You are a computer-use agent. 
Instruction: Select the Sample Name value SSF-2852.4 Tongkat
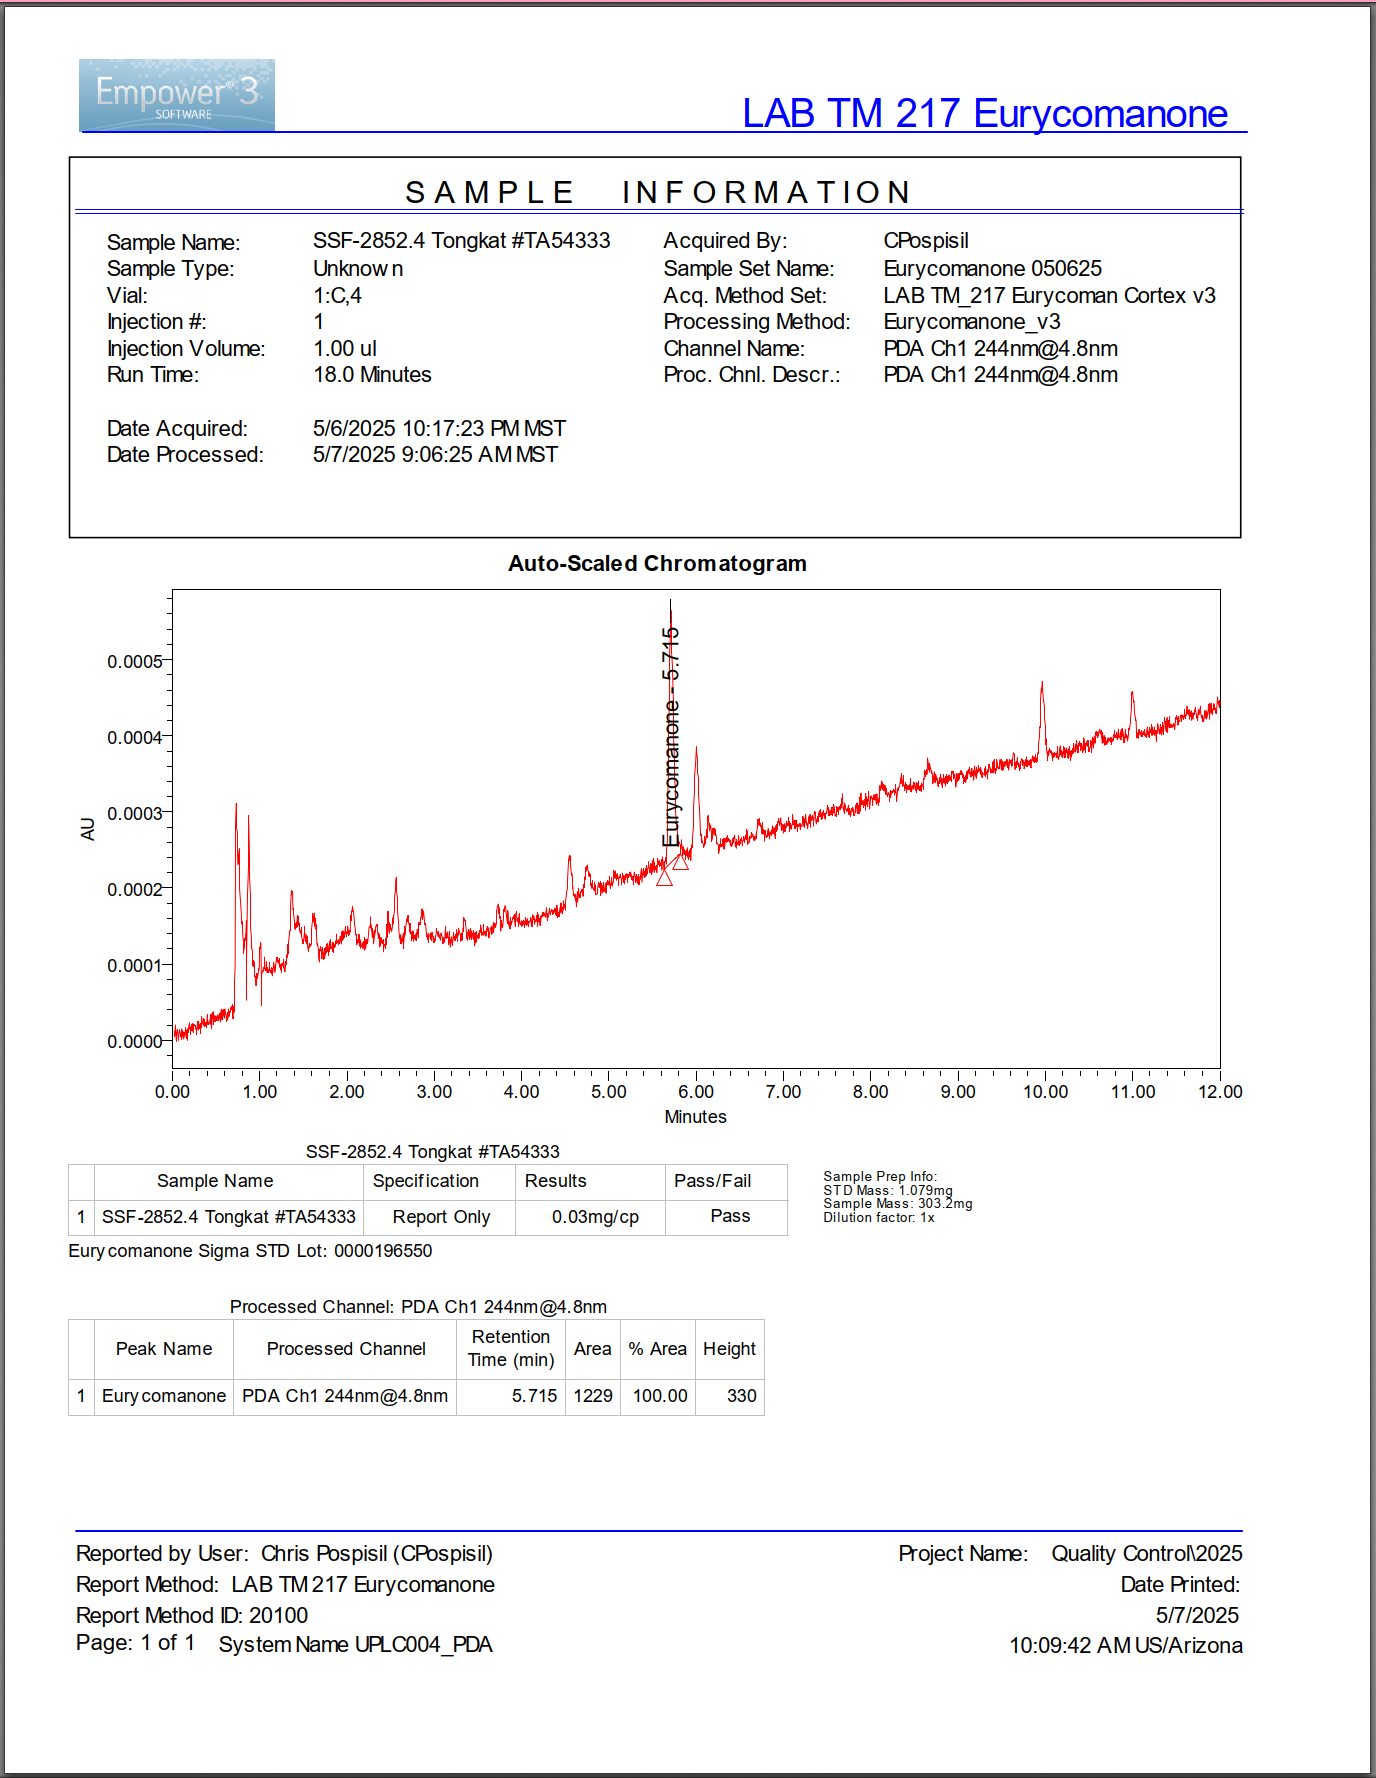point(461,241)
